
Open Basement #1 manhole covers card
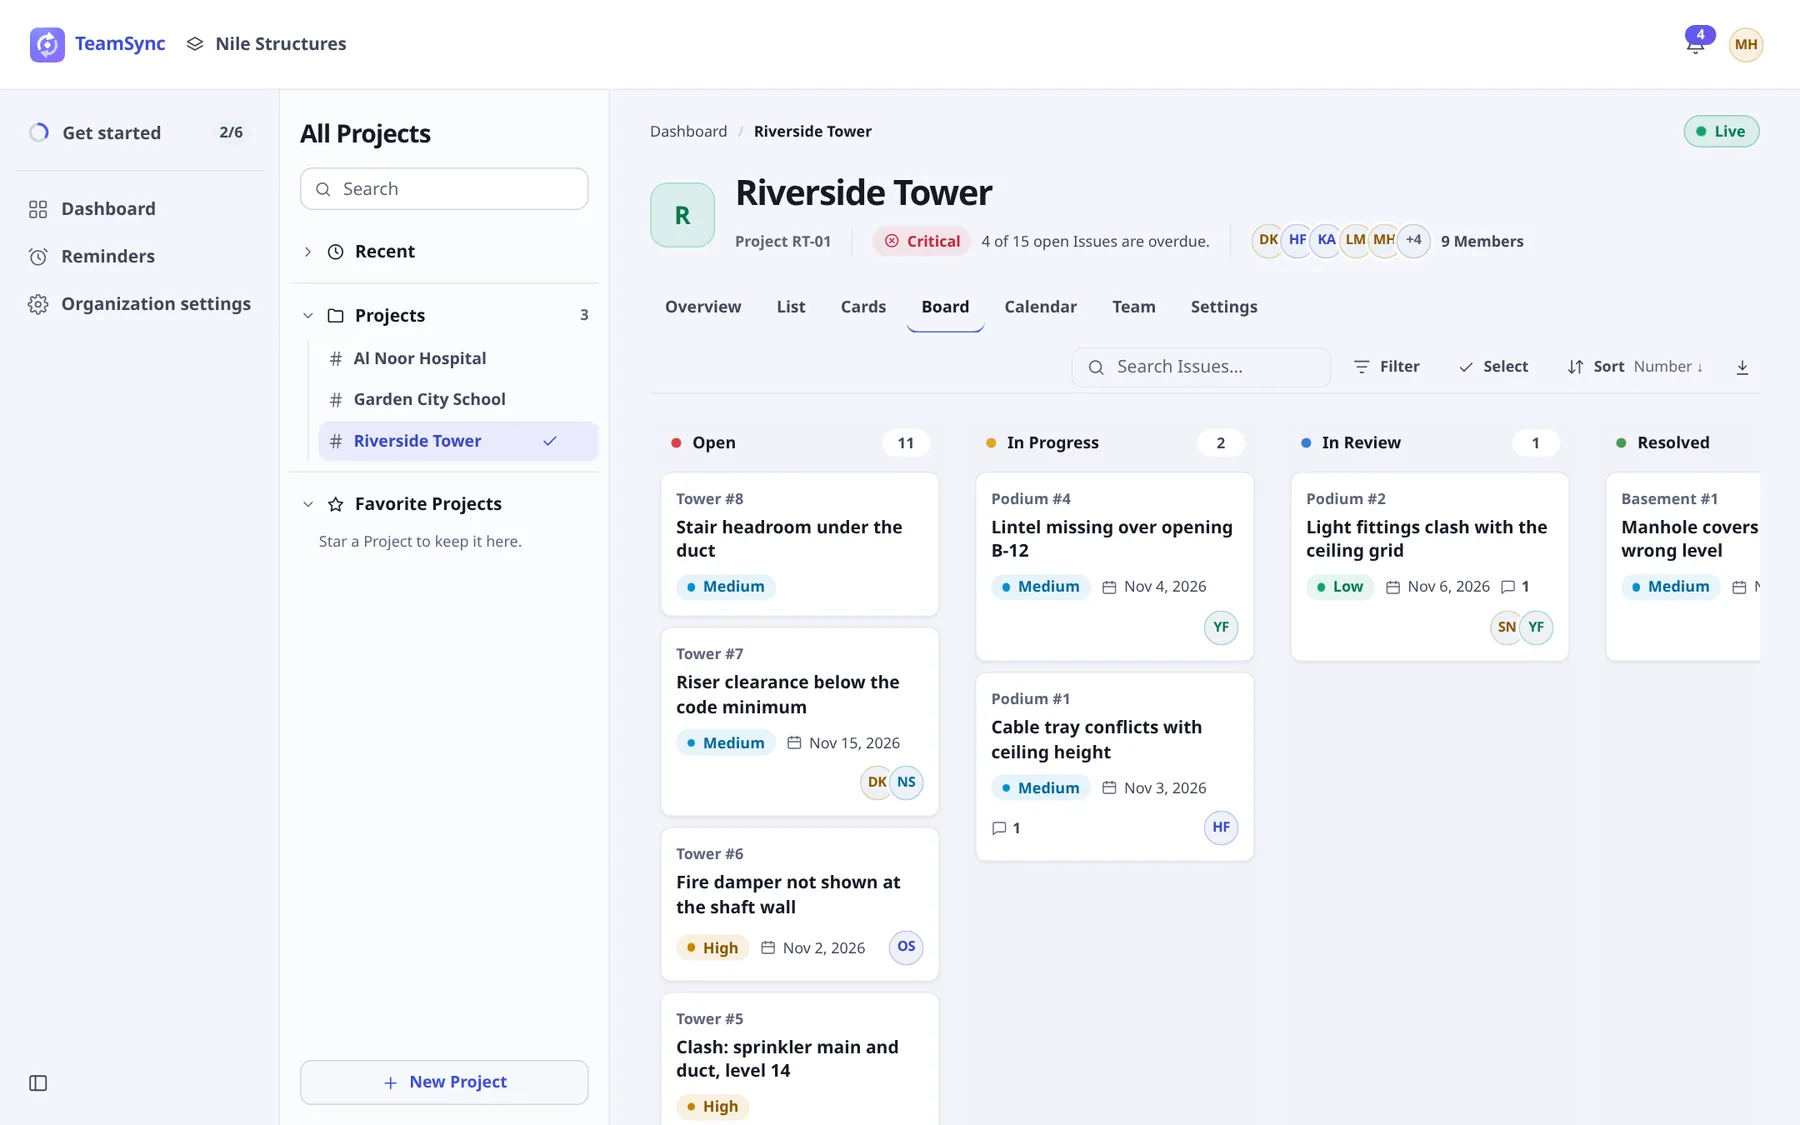click(1683, 566)
